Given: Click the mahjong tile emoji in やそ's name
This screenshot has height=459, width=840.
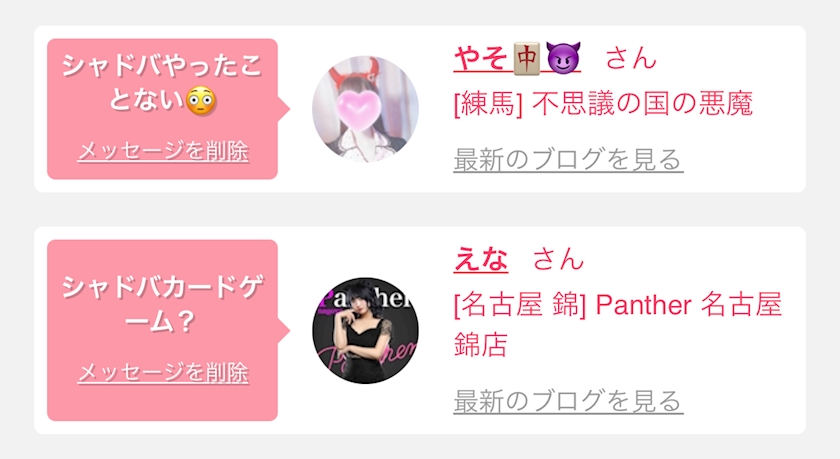Looking at the screenshot, I should (x=526, y=58).
